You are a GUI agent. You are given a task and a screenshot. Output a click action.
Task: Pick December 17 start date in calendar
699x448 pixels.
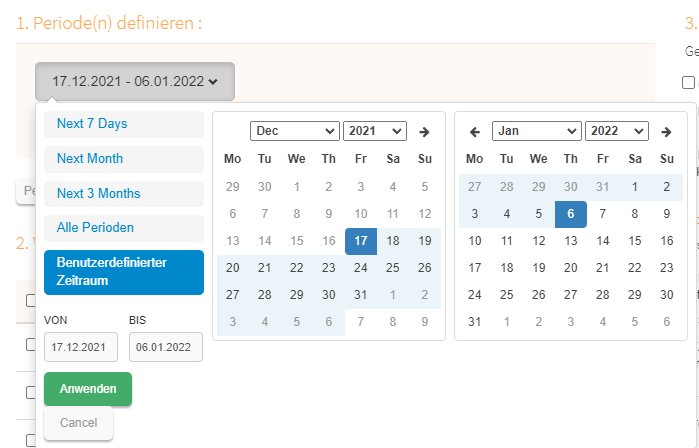pos(361,241)
